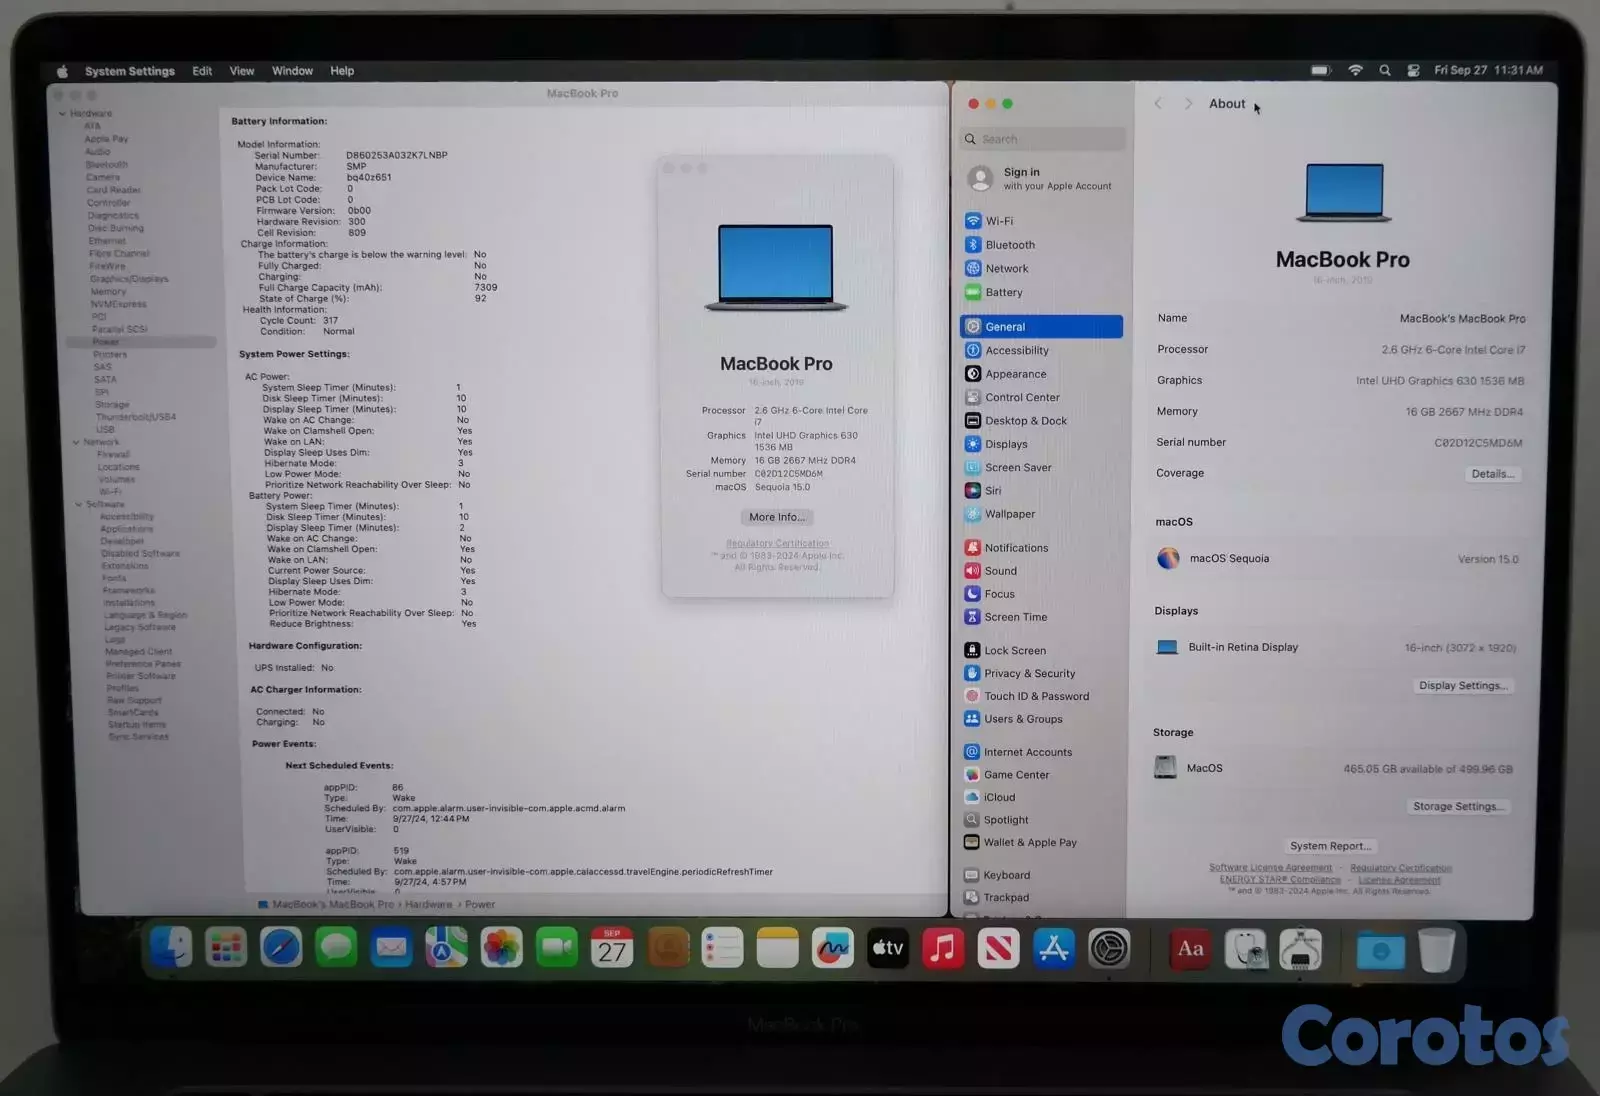Open the Battery settings pane
The image size is (1600, 1096).
(x=1003, y=293)
